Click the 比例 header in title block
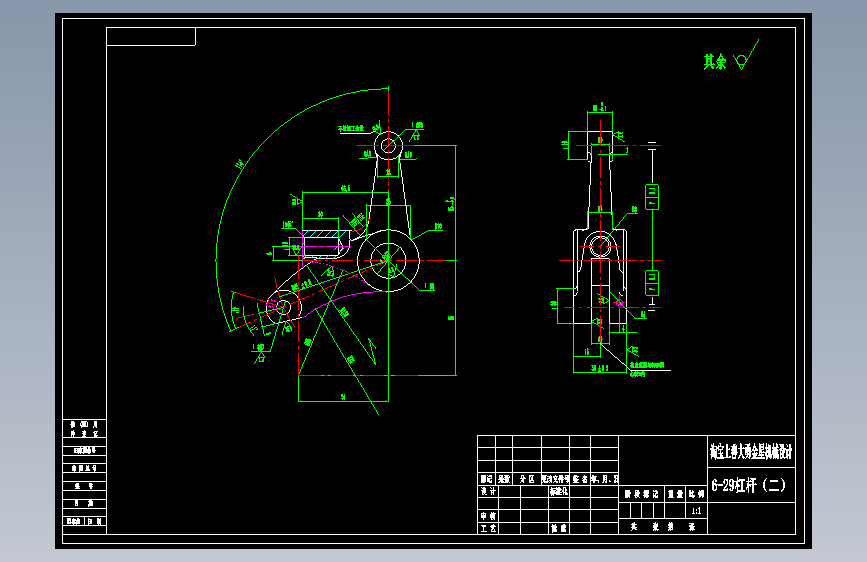 tap(696, 494)
